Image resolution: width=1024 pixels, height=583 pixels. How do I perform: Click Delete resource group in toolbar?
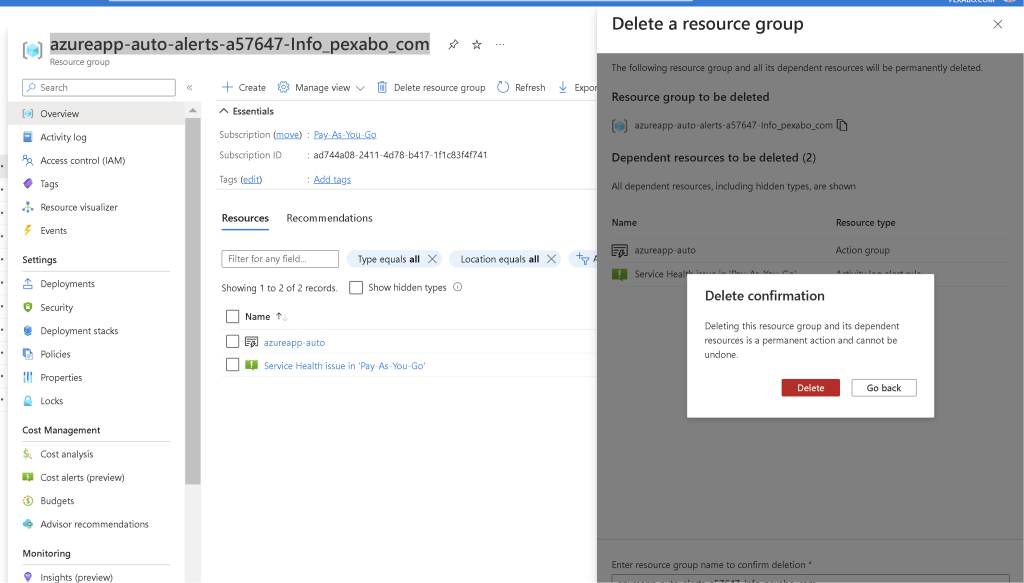click(x=431, y=87)
